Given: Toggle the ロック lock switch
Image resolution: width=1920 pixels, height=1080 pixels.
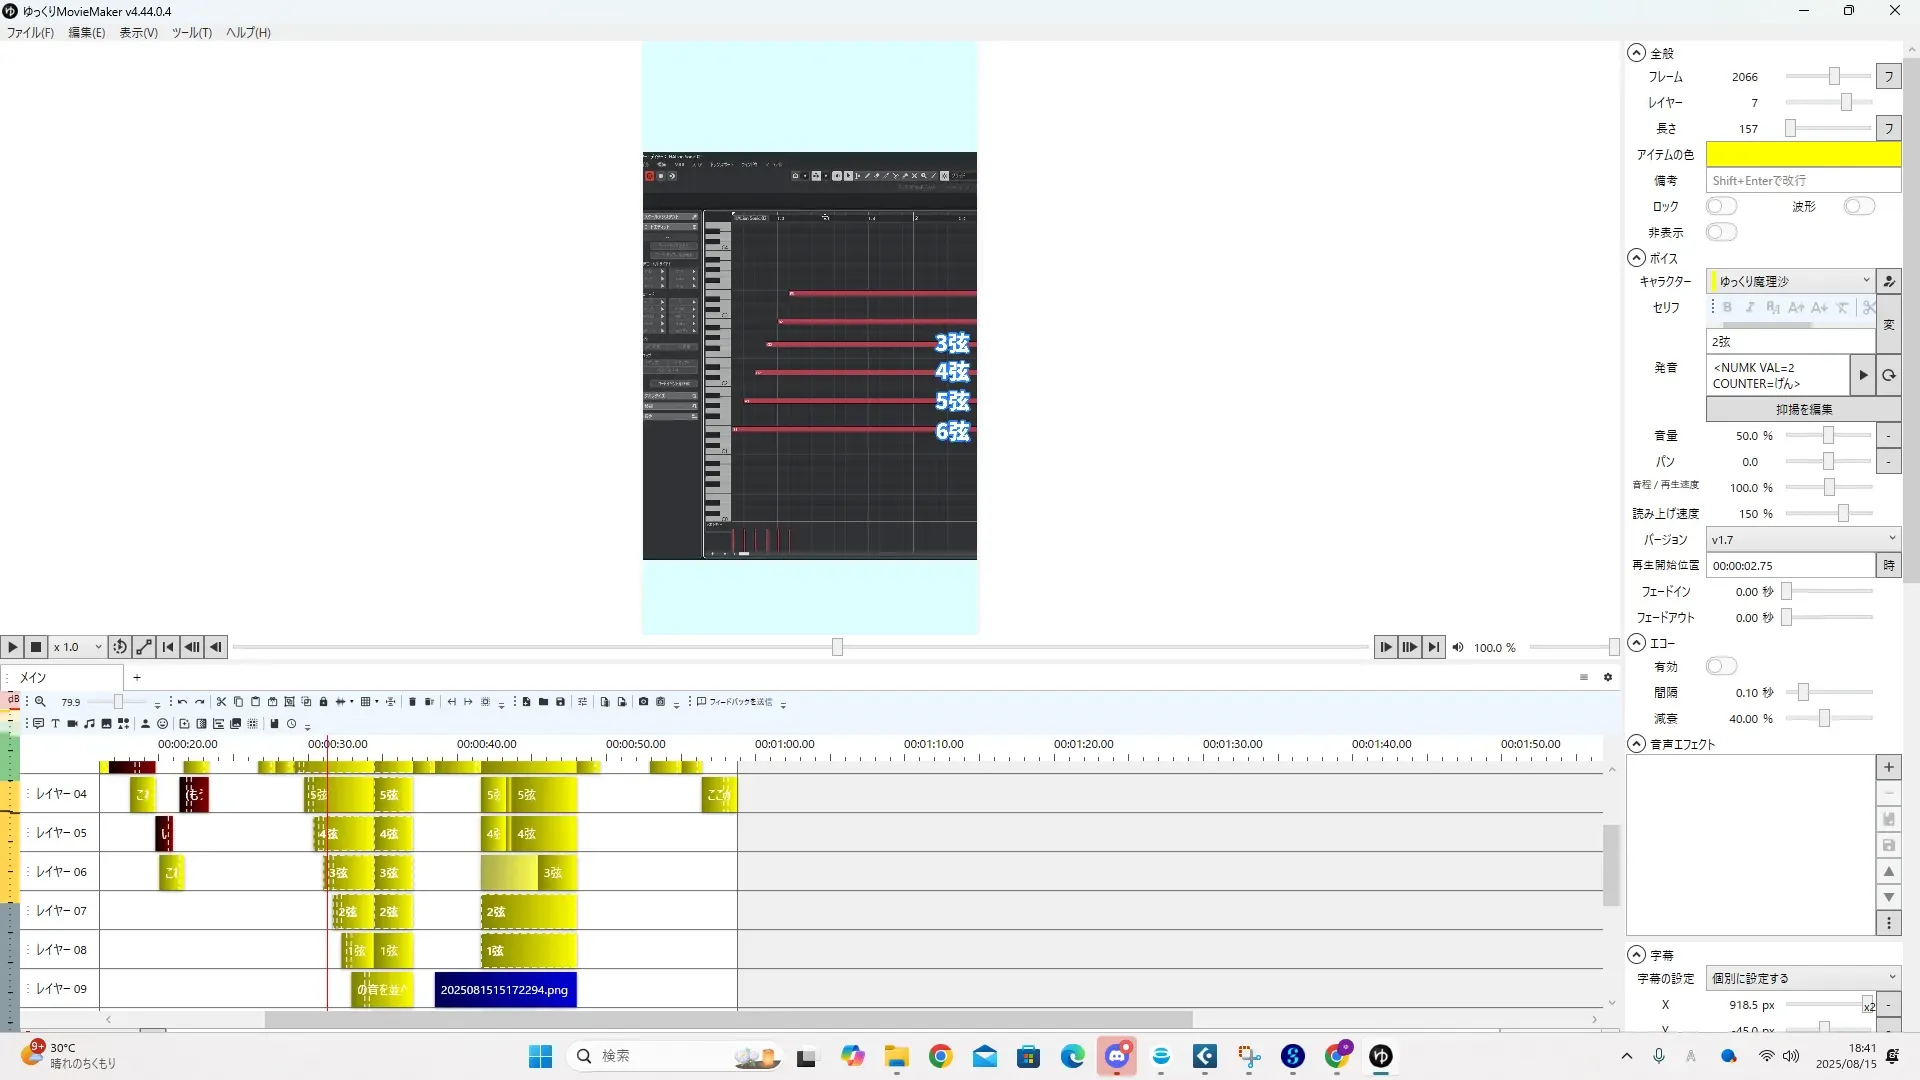Looking at the screenshot, I should (1720, 206).
